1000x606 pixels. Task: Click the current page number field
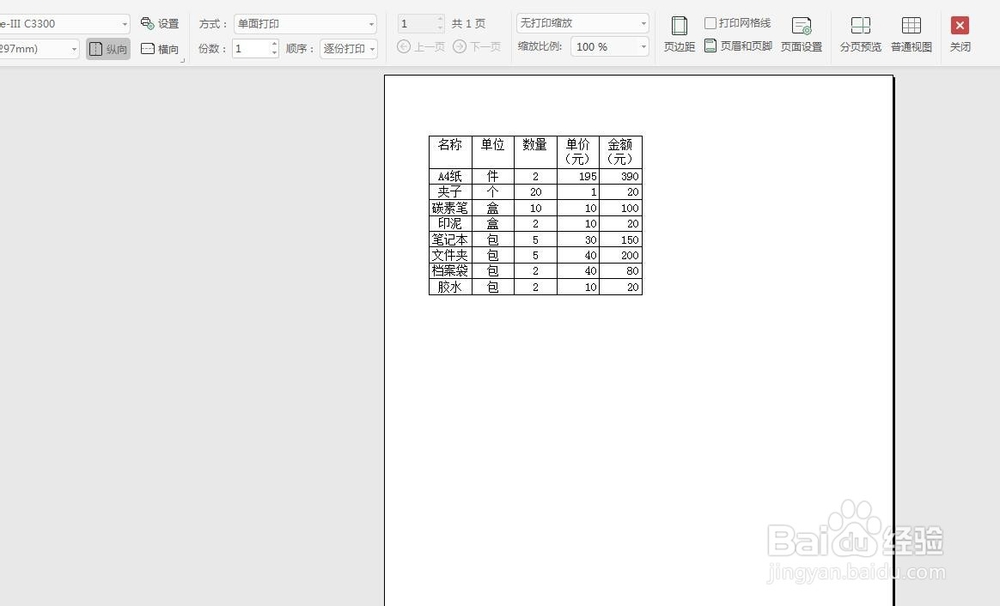[x=417, y=24]
